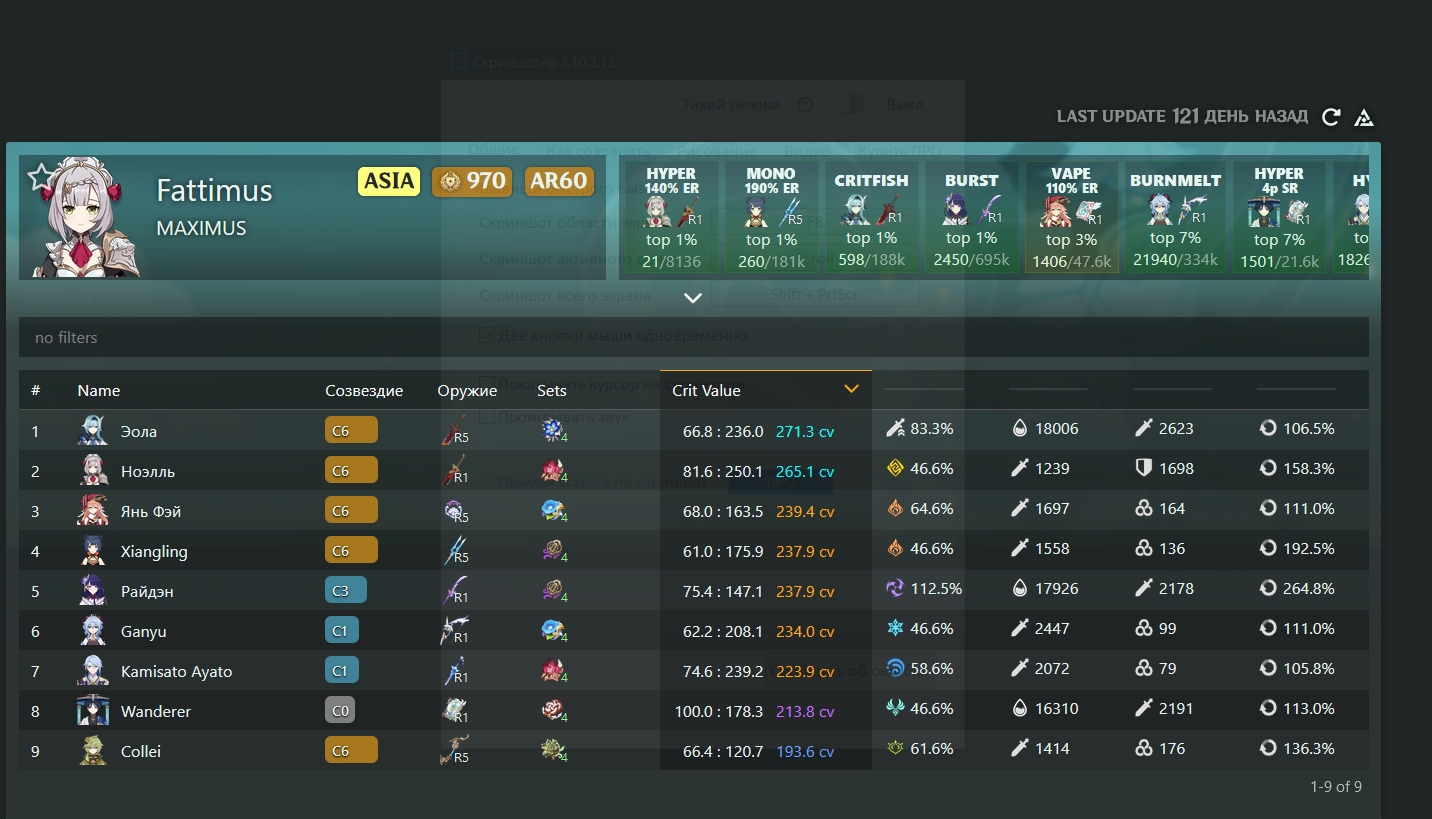Click Райдэн's Electro damage icon at 112.5%

click(895, 589)
